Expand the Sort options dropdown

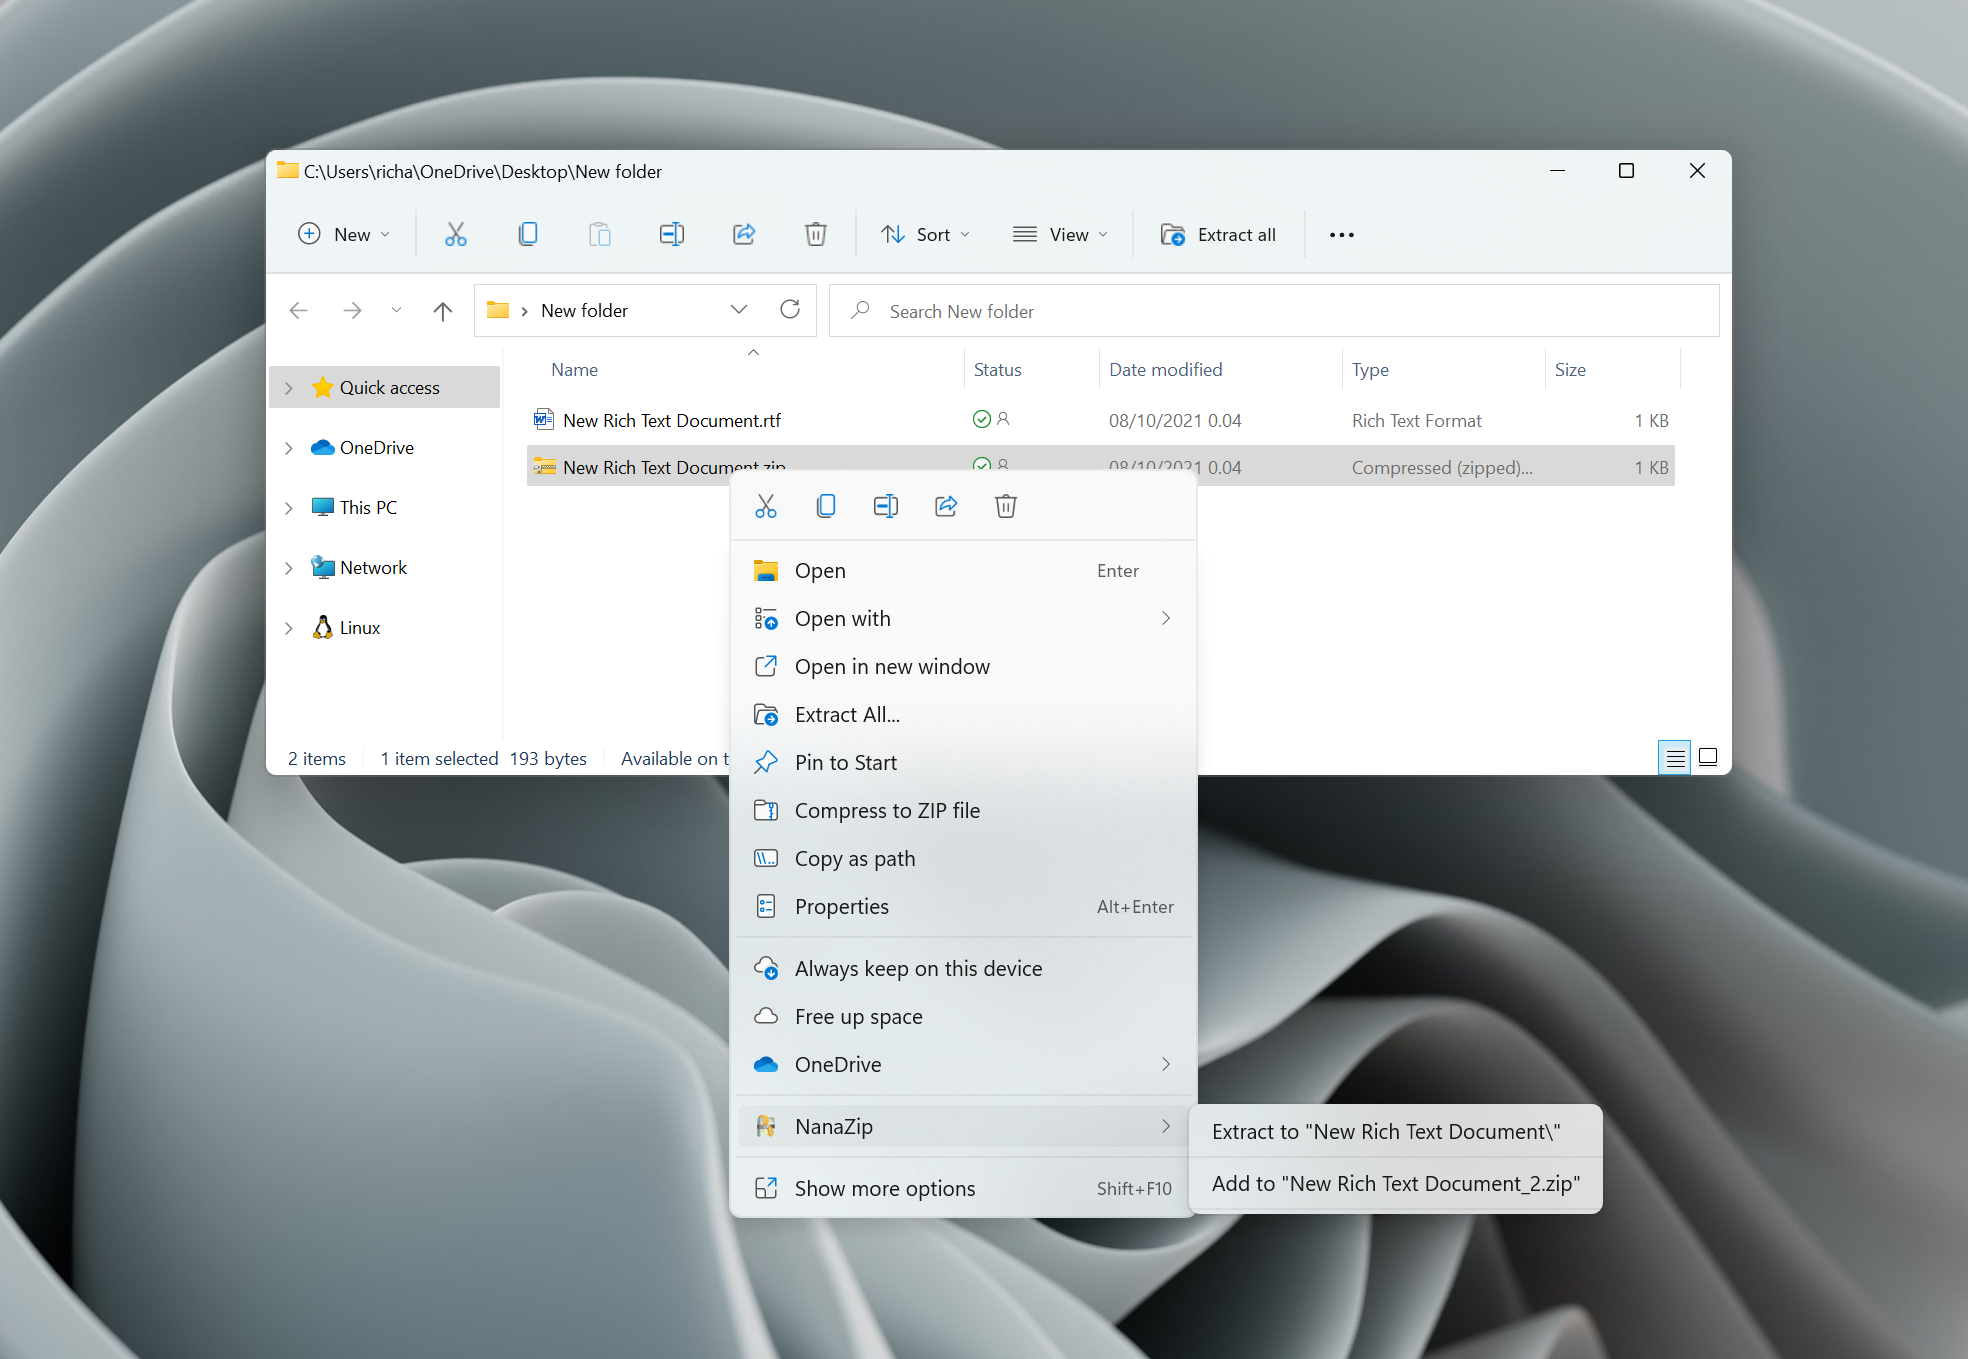pos(925,234)
